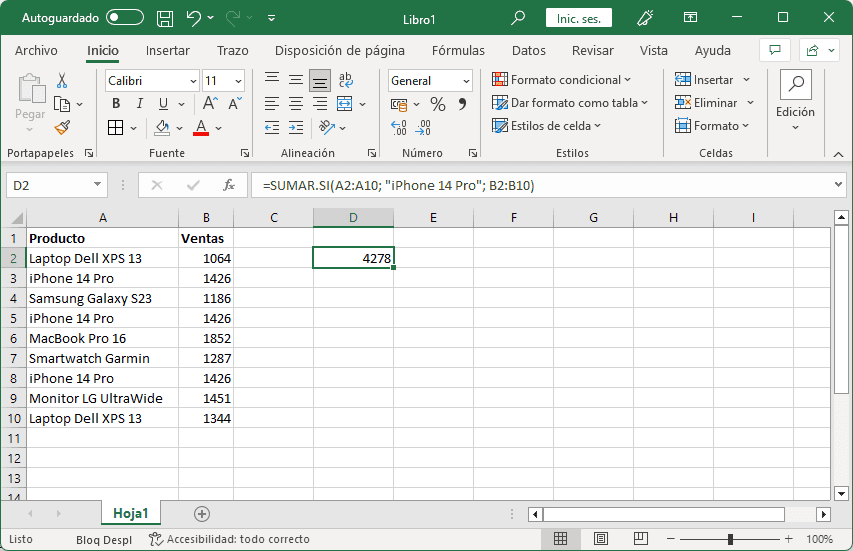Click the Increase decimal icon
Viewport: 853px width, 551px height.
[399, 128]
